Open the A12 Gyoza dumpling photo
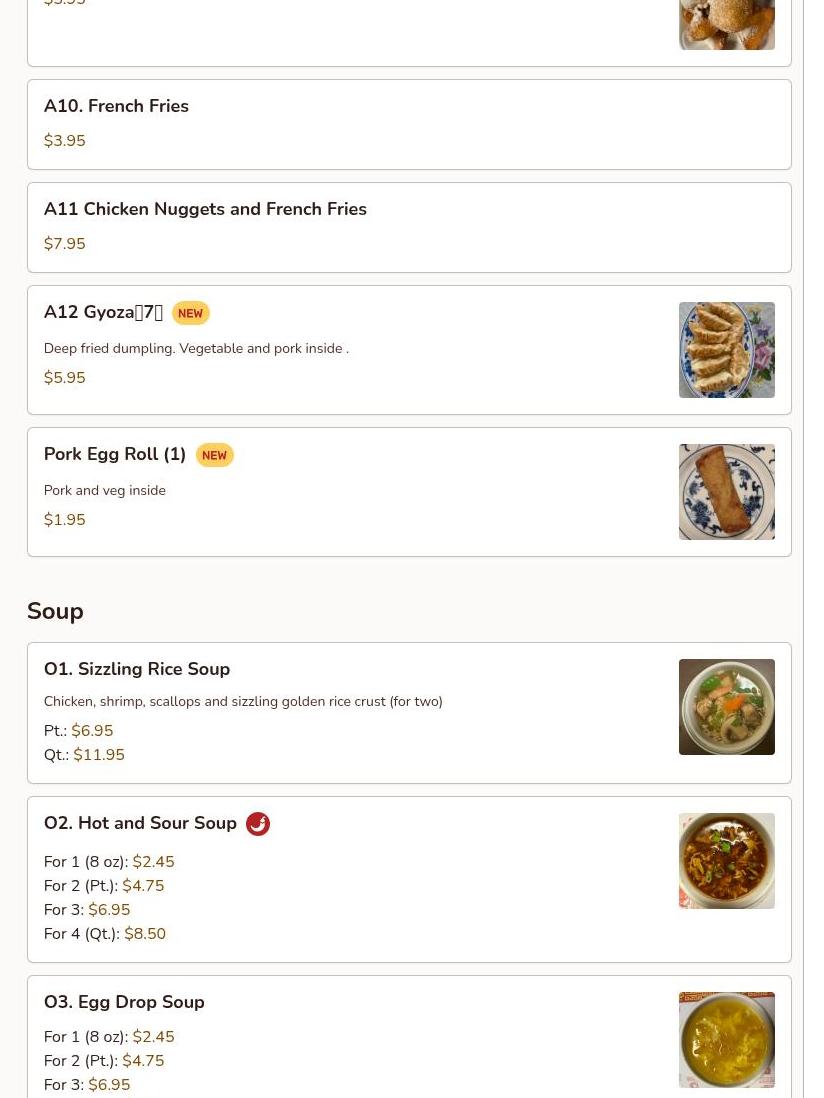Viewport: 824px width, 1098px height. coord(727,350)
